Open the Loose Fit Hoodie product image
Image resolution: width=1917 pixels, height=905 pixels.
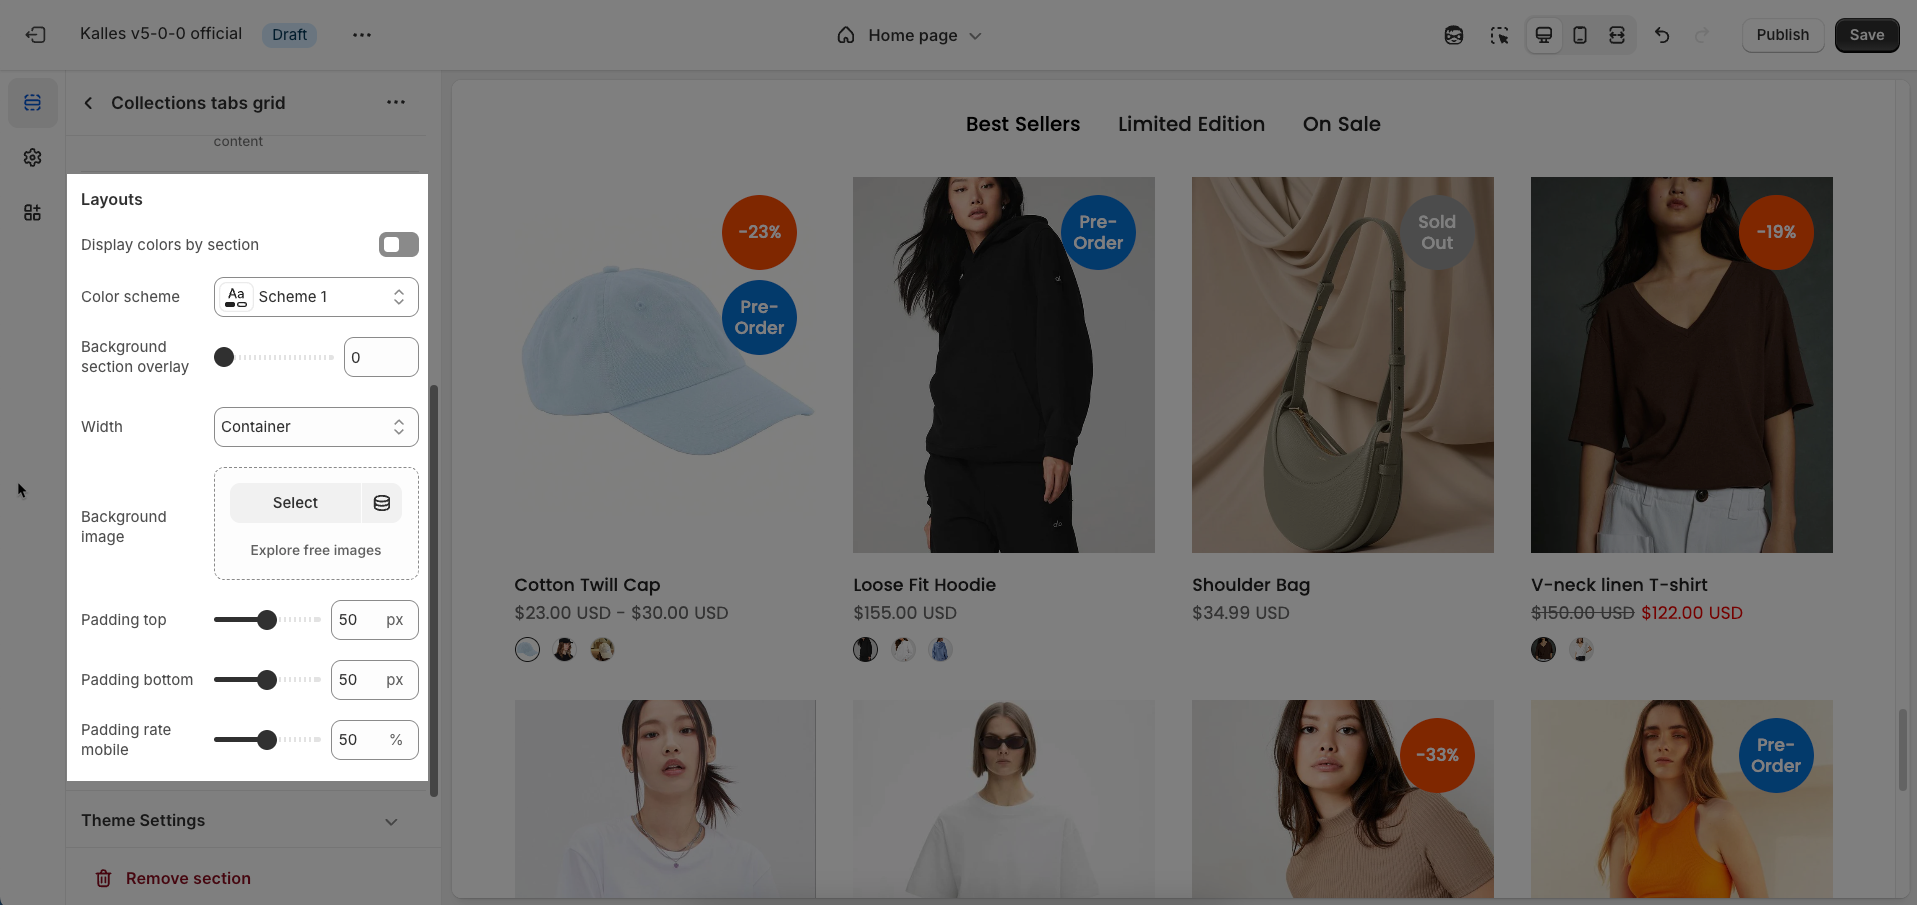click(1004, 365)
